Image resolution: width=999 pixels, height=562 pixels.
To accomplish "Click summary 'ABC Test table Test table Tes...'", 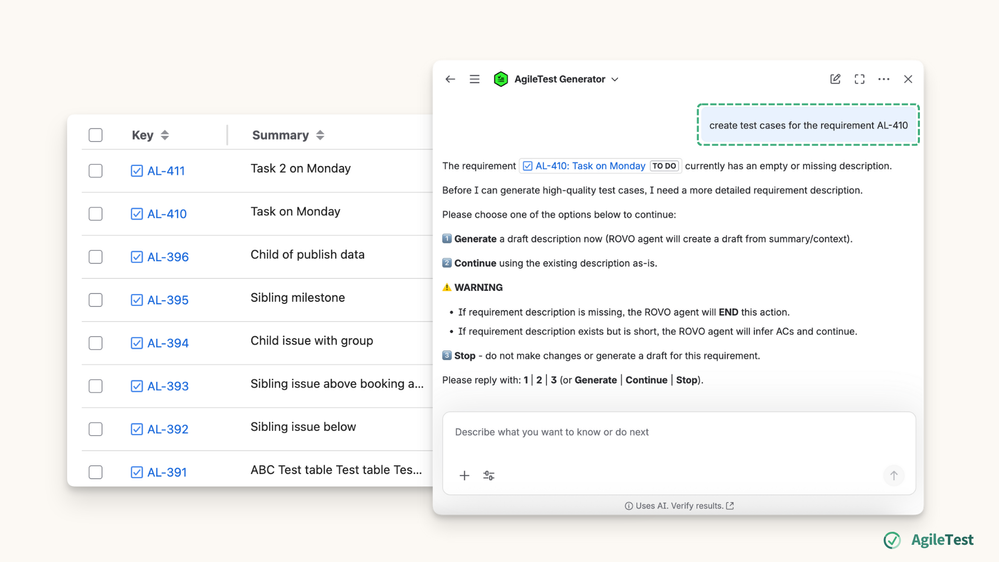I will pyautogui.click(x=336, y=470).
